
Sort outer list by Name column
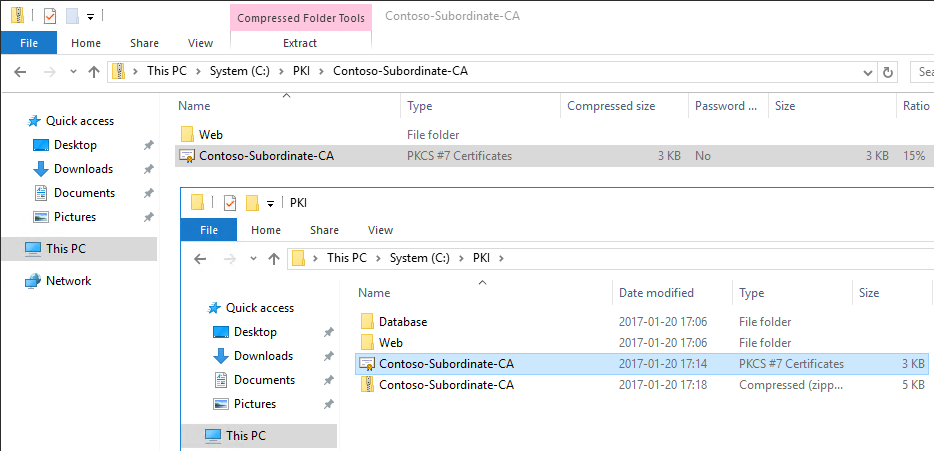tap(194, 106)
